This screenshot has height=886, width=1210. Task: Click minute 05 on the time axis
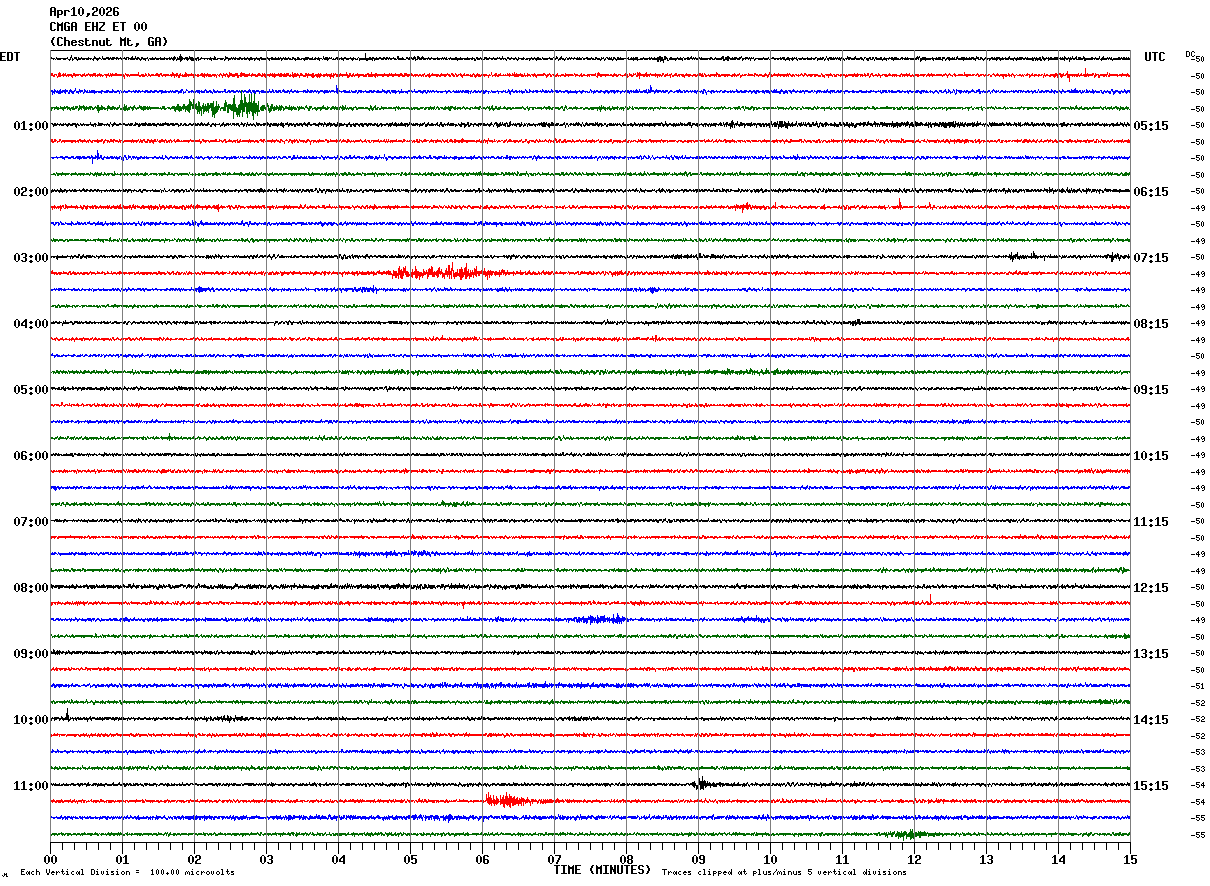click(410, 859)
